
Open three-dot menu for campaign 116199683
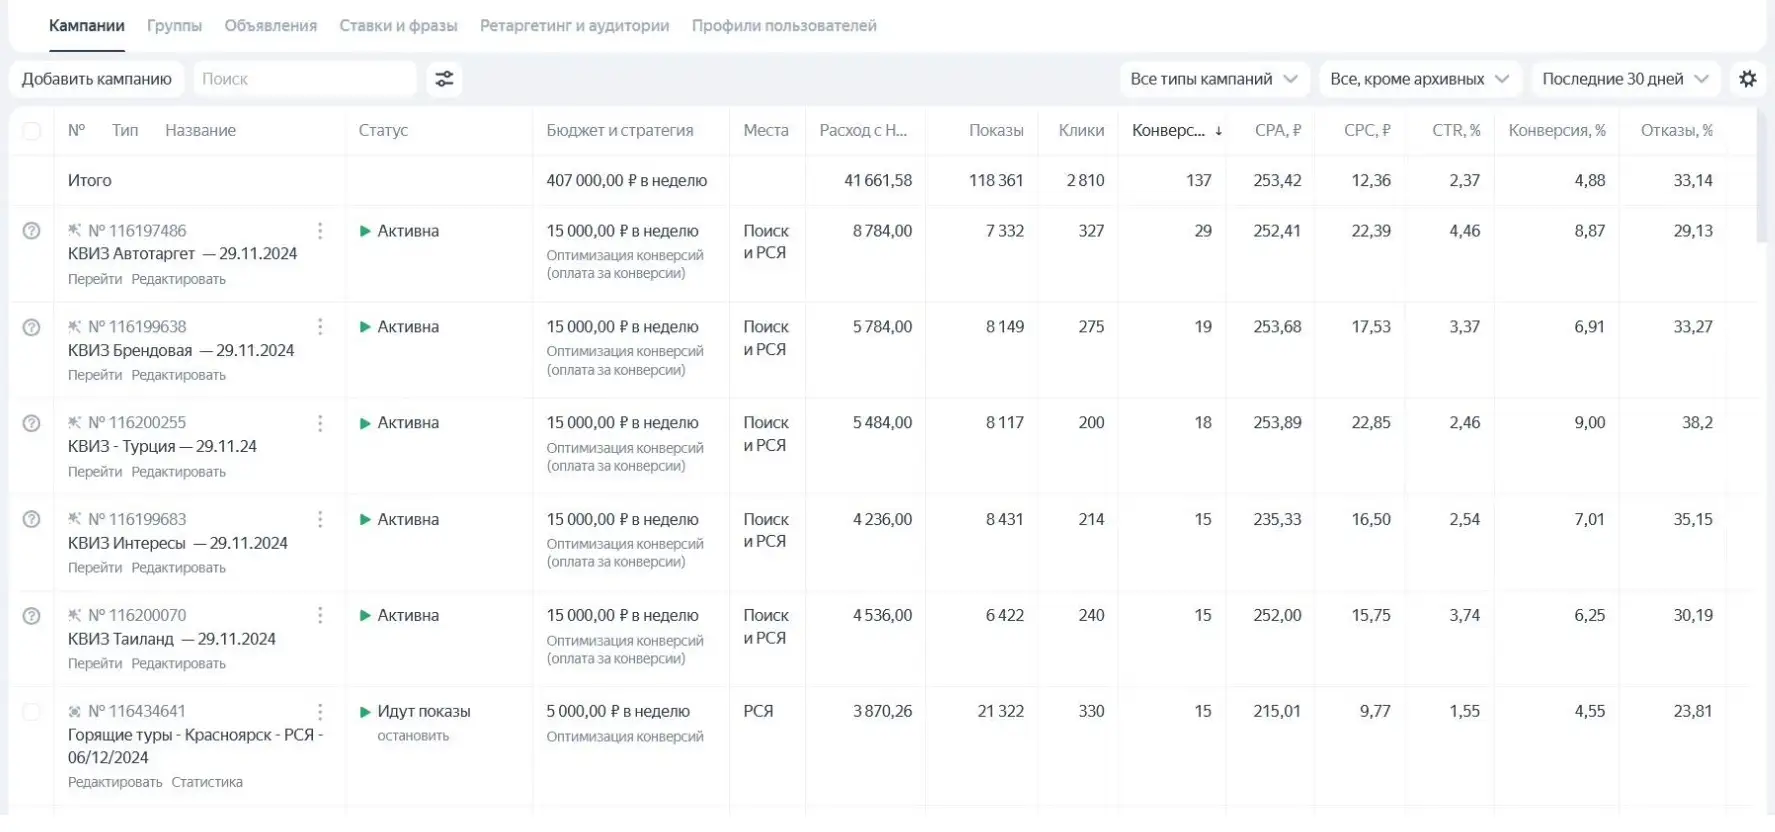click(x=320, y=519)
